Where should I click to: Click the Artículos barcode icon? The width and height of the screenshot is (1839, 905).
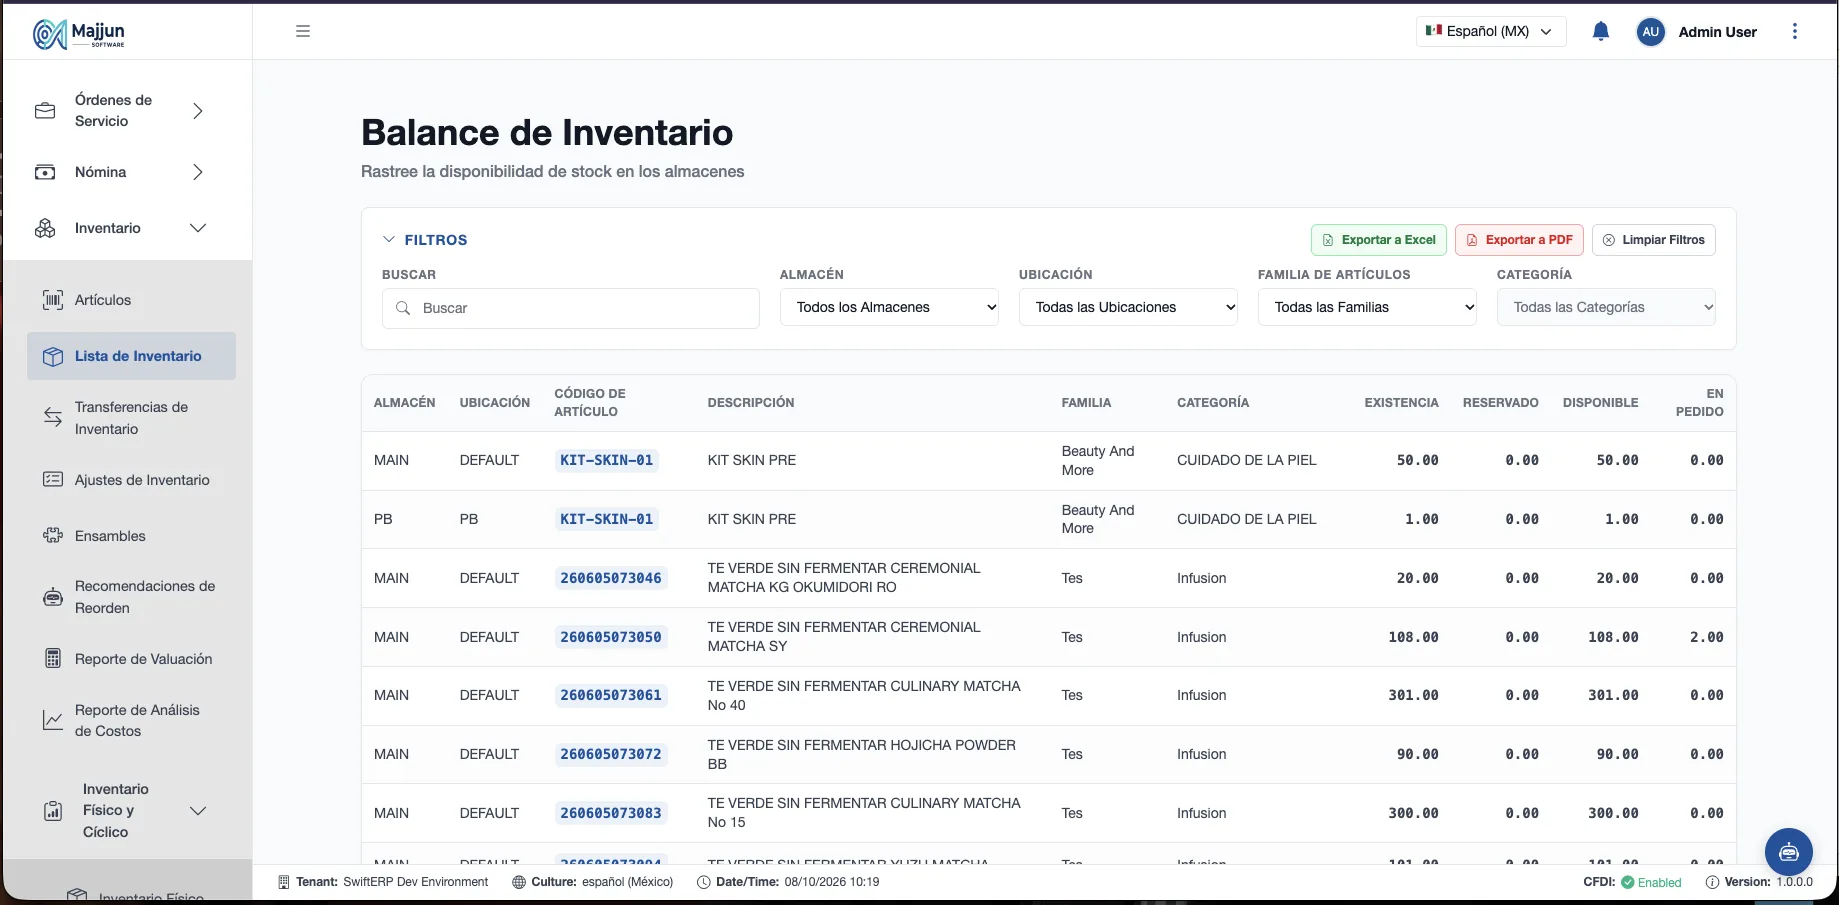pos(53,300)
